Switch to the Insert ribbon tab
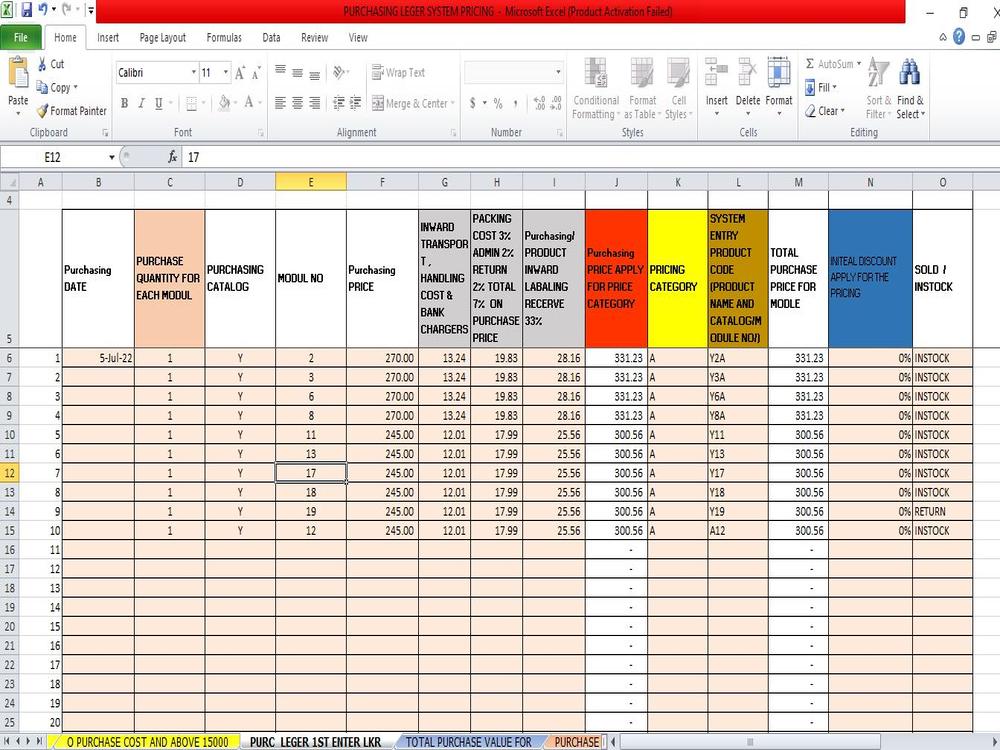Screen dimensions: 1000x750 (108, 38)
